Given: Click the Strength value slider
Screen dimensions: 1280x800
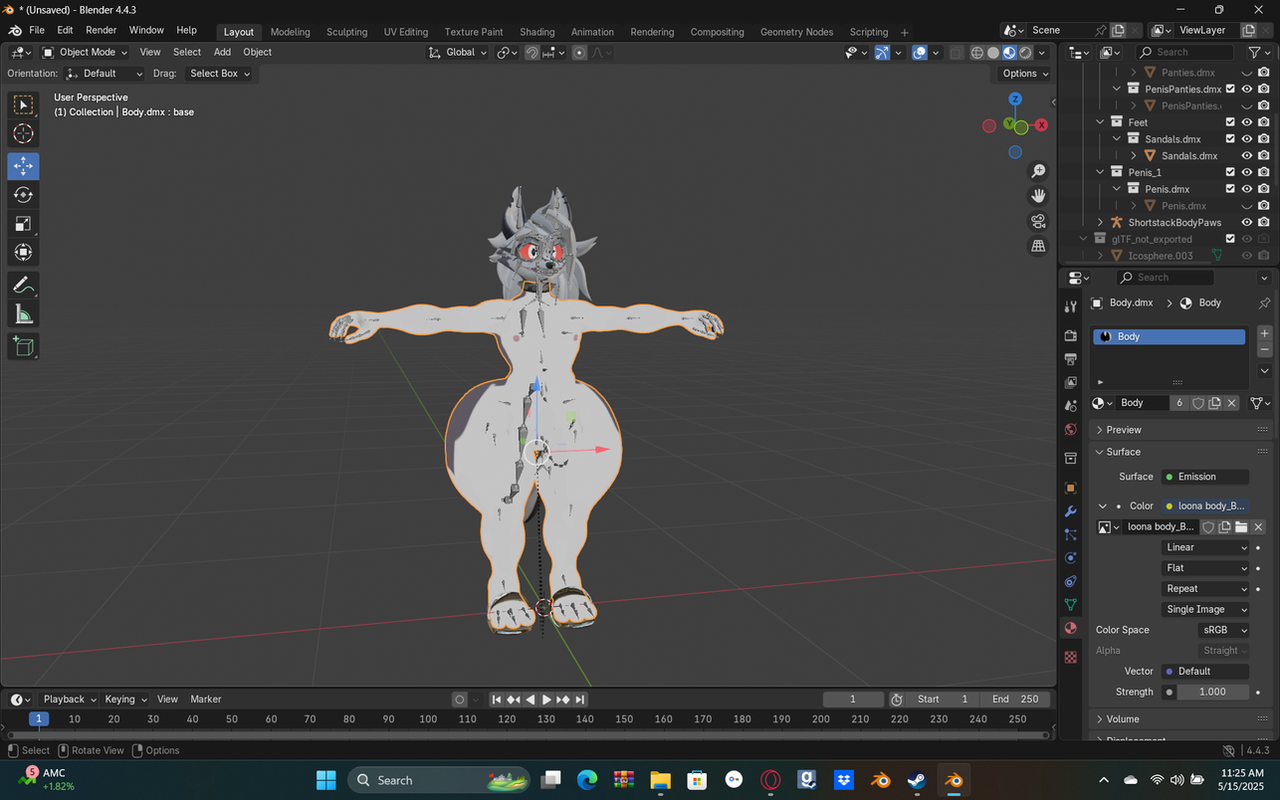Looking at the screenshot, I should tap(1213, 692).
